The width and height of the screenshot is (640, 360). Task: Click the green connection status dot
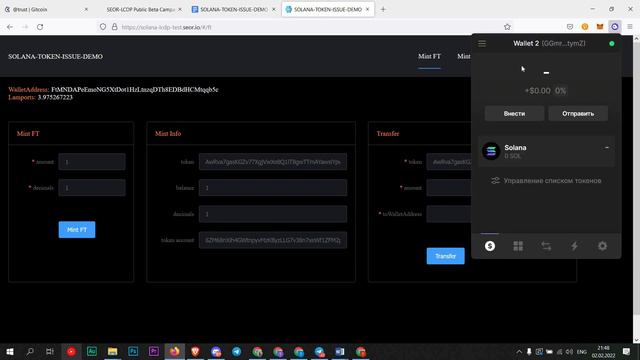point(611,43)
